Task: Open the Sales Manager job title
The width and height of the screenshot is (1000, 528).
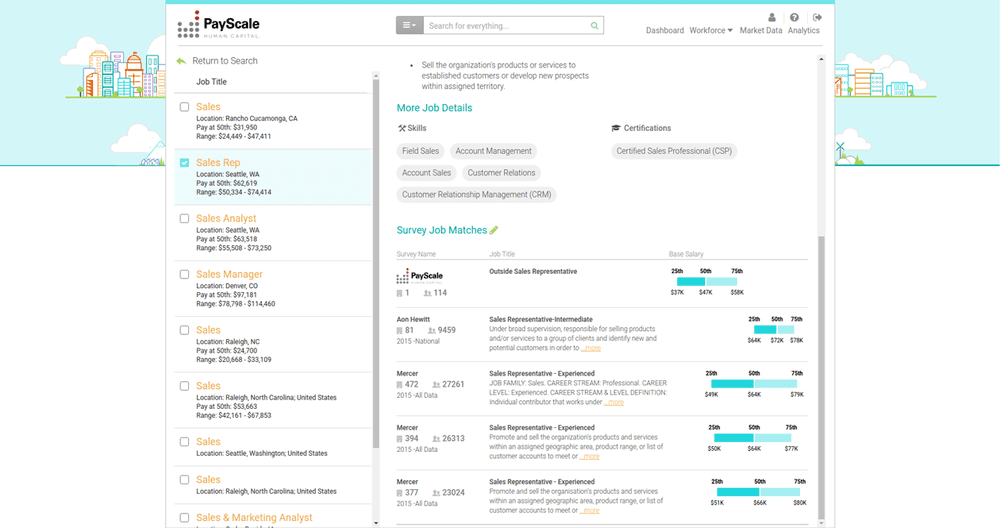Action: click(x=230, y=274)
